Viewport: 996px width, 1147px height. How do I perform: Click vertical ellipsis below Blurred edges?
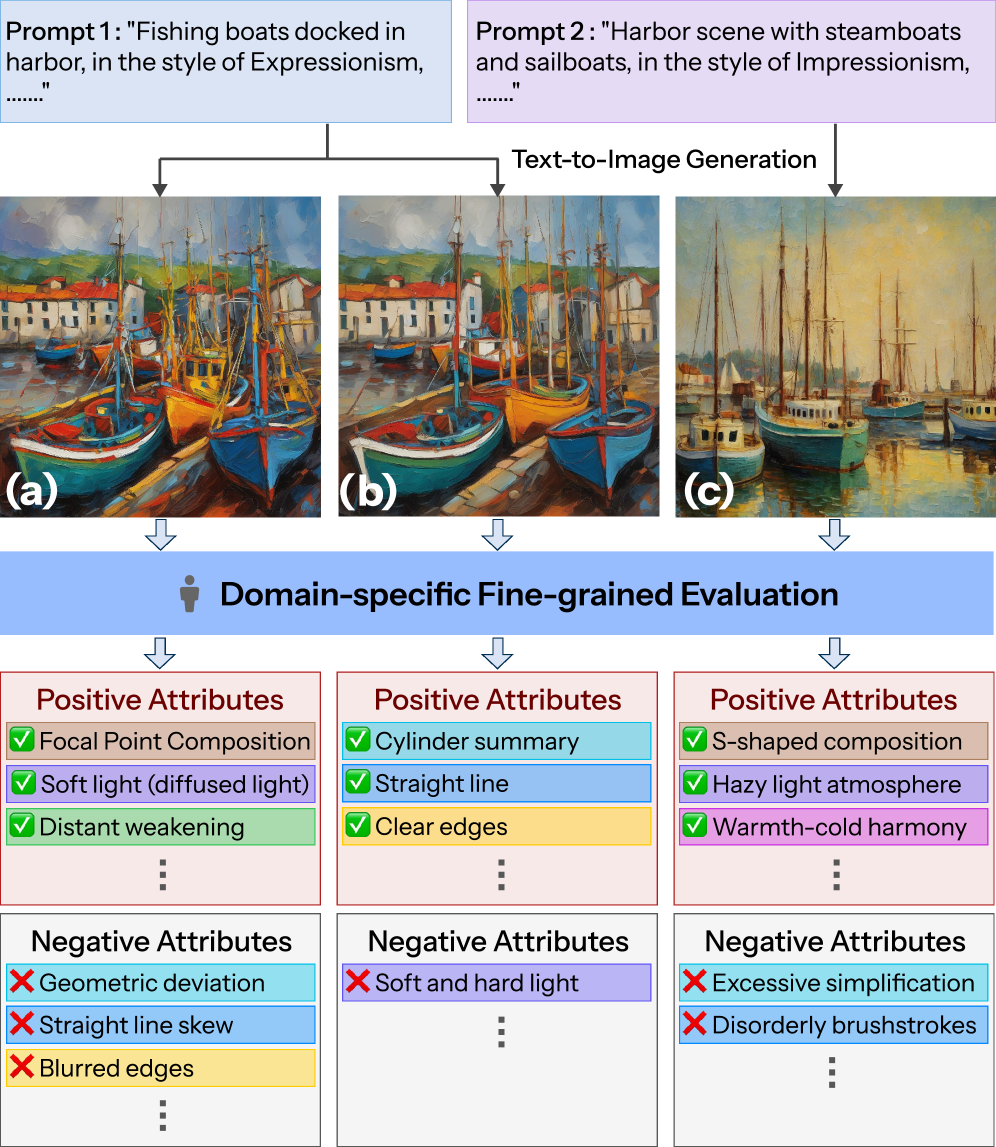tap(162, 1116)
